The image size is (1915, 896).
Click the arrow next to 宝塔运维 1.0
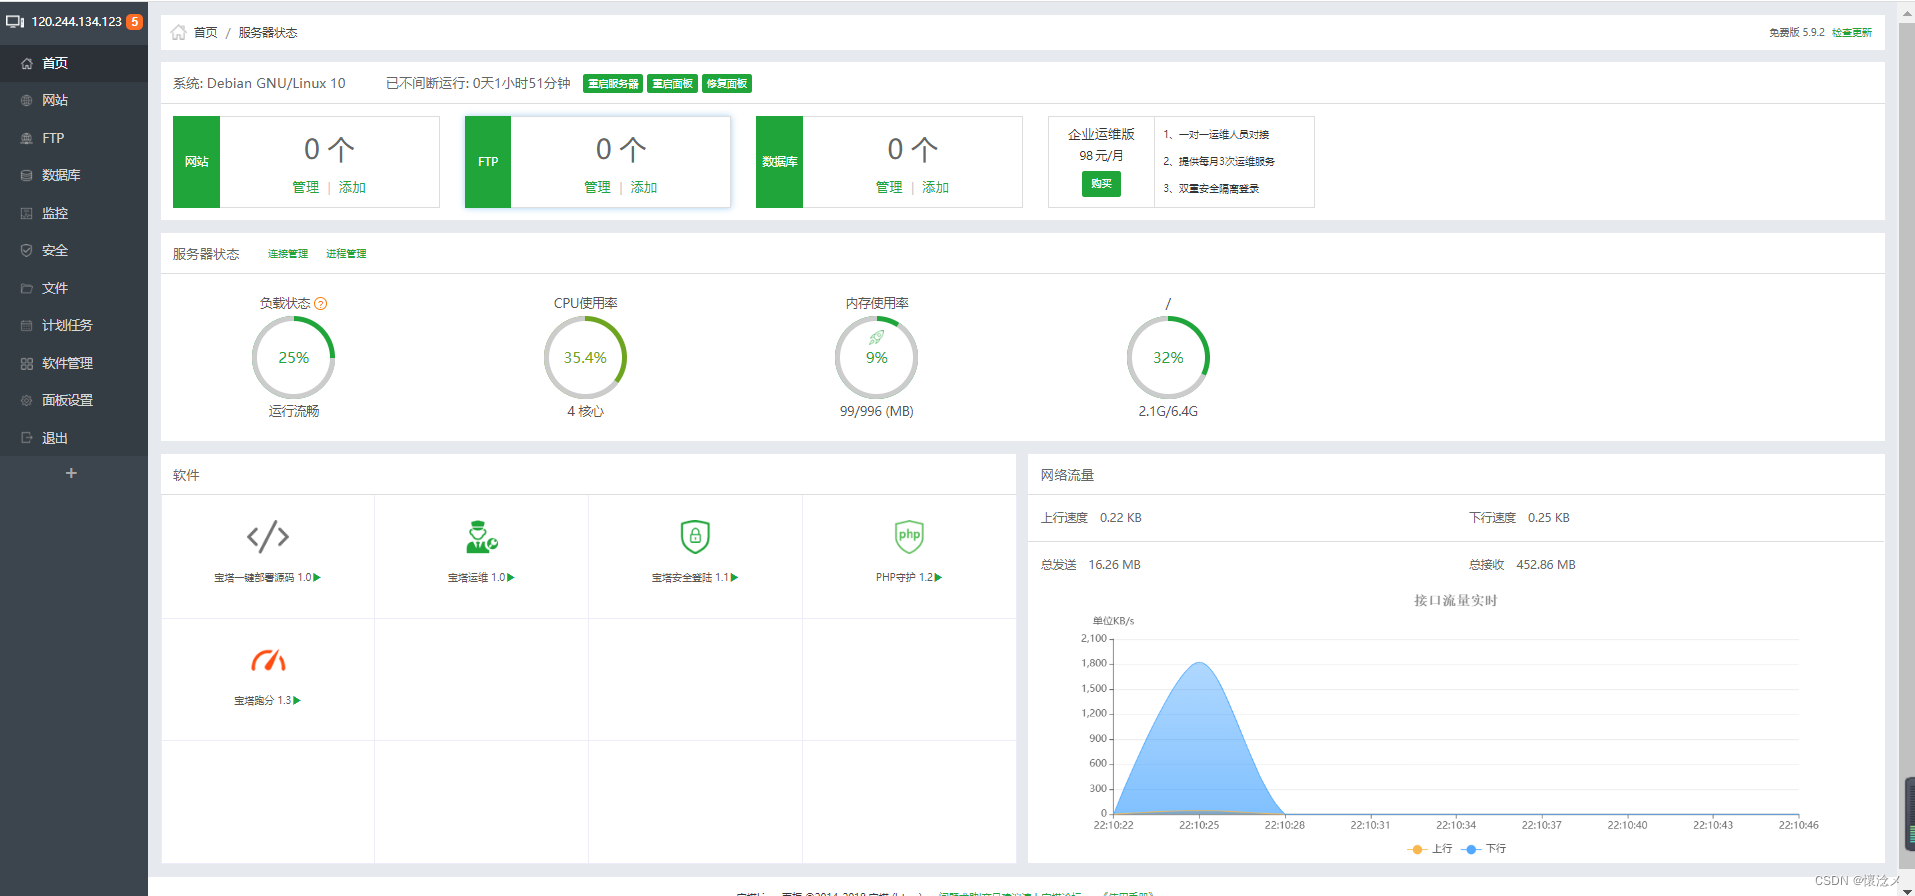click(511, 578)
